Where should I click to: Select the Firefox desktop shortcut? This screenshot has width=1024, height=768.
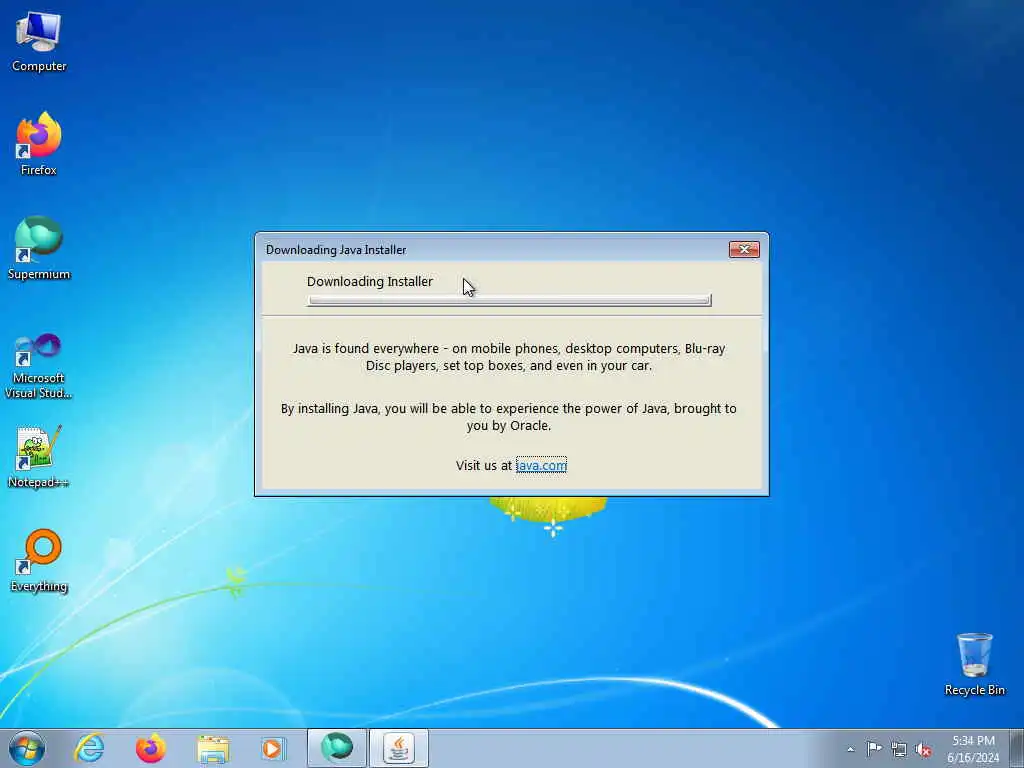39,144
